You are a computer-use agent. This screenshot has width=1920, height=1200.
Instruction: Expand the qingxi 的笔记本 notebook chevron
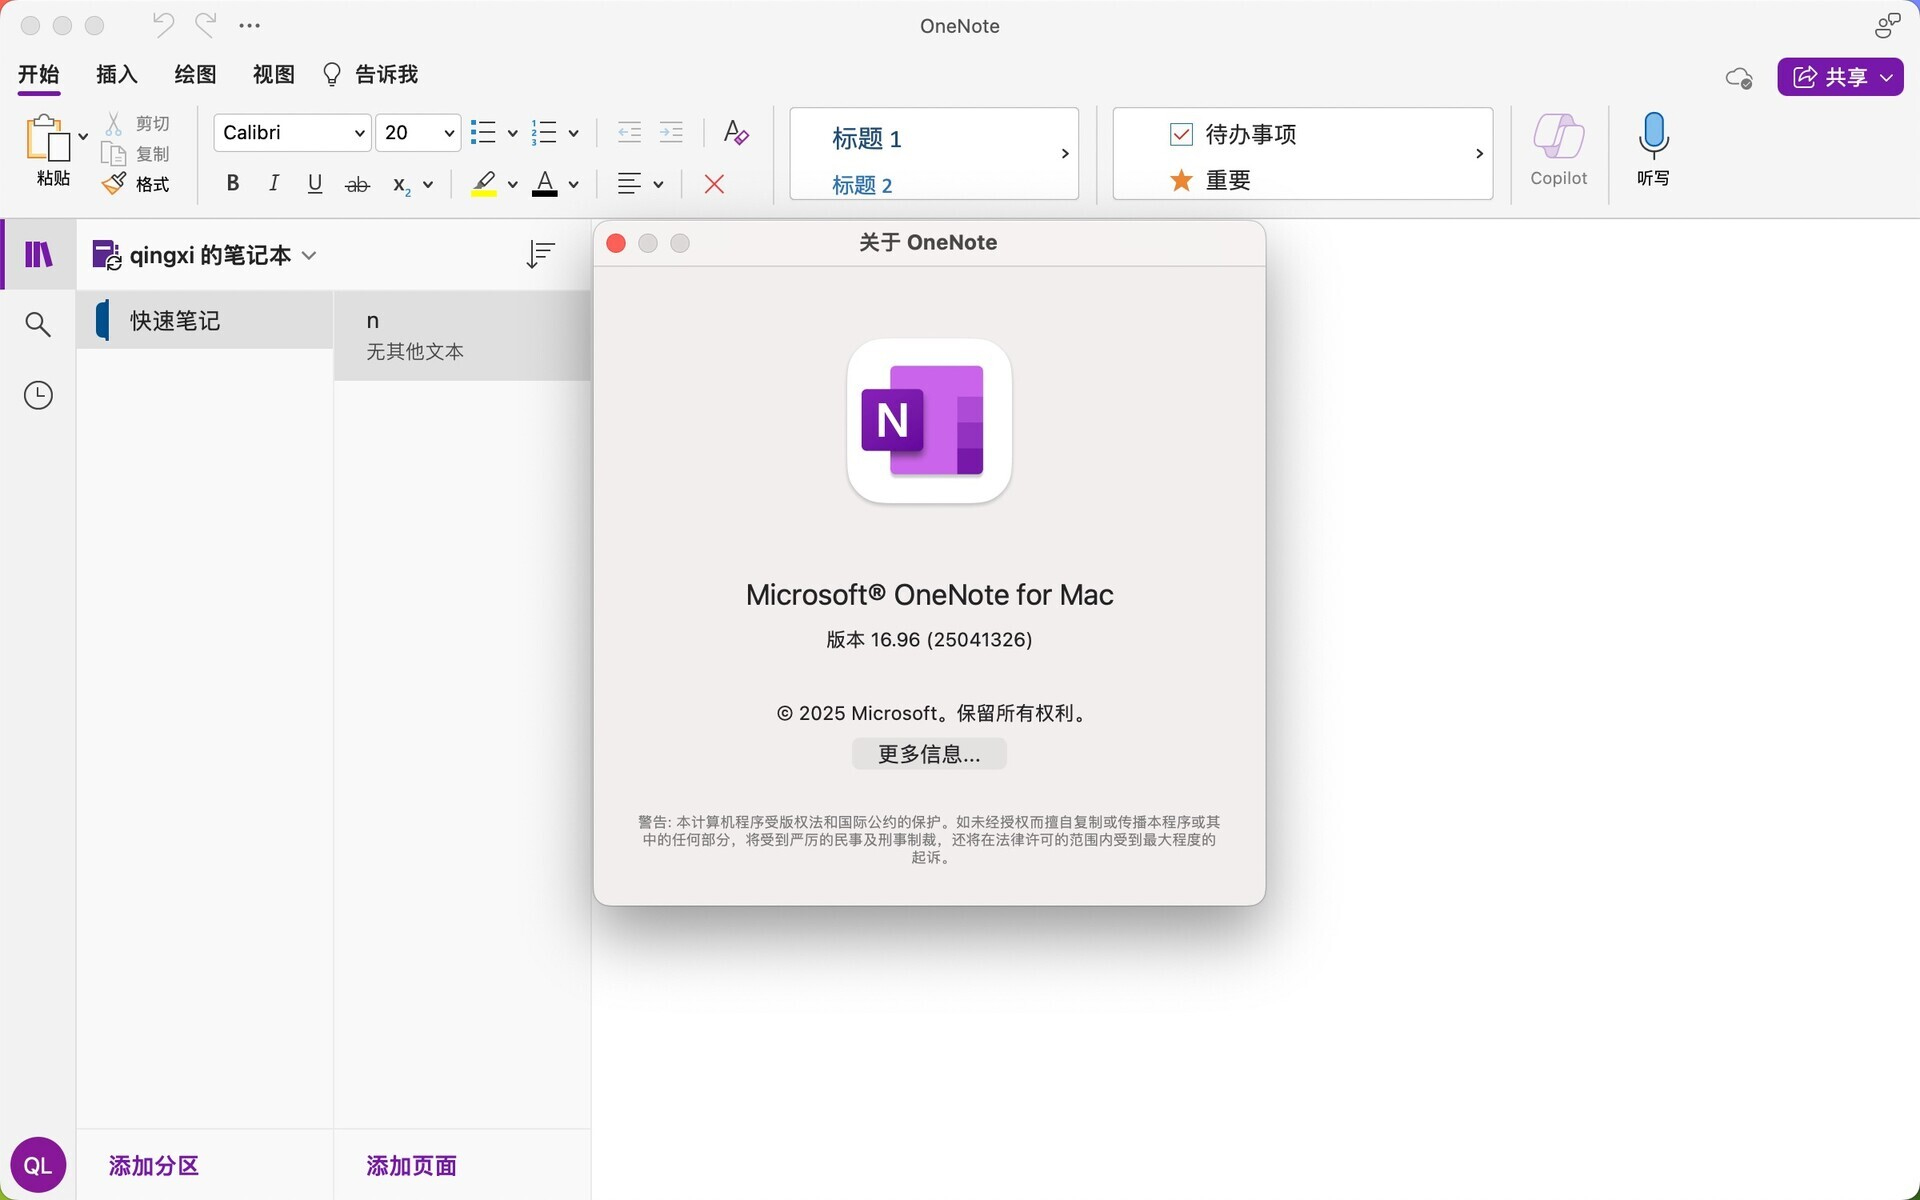tap(309, 255)
